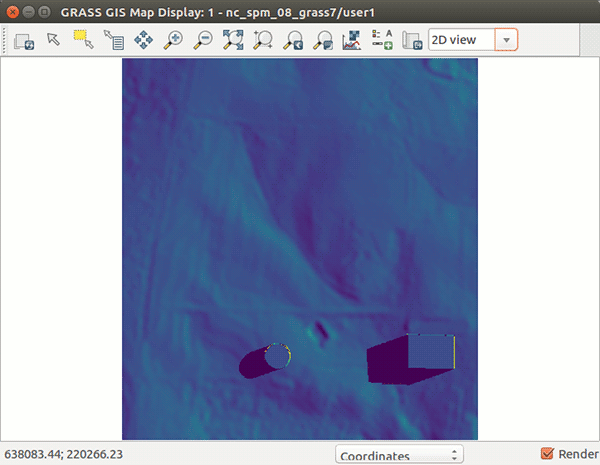Activate the Zoom in tool

[173, 41]
